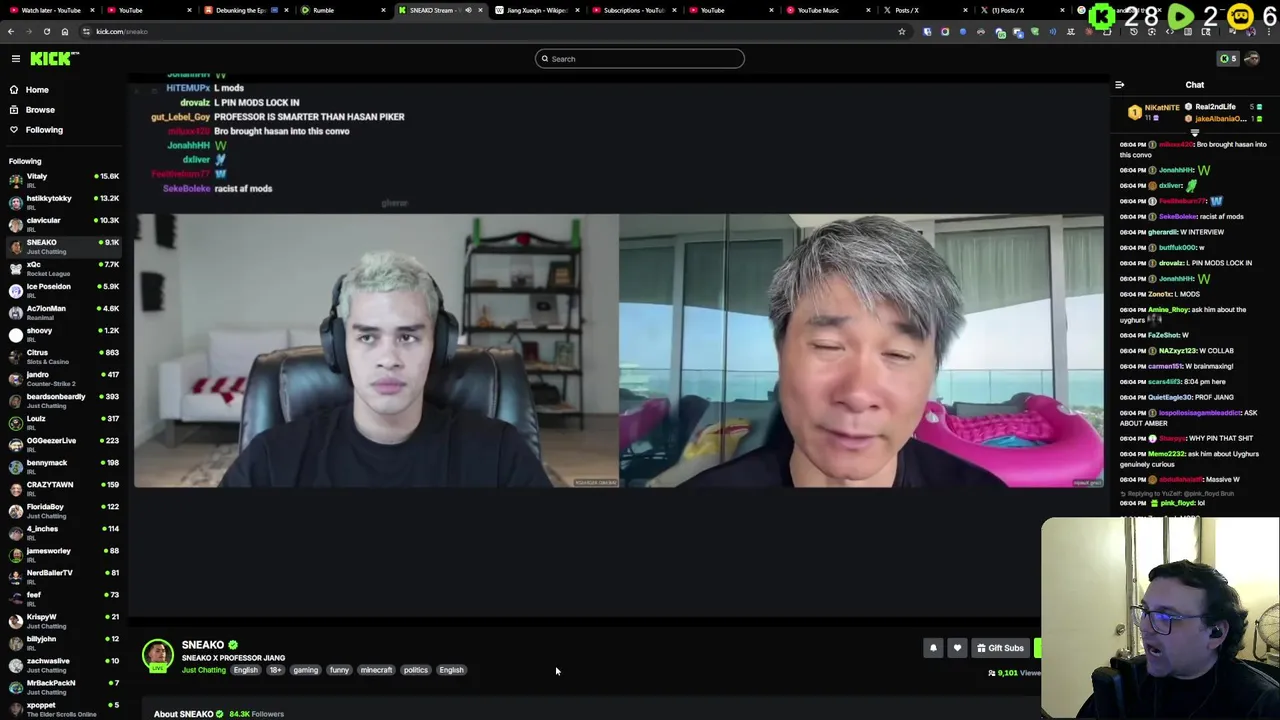Viewport: 1280px width, 720px height.
Task: Open NerdBallerTV's channel avatar
Action: pyautogui.click(x=15, y=577)
